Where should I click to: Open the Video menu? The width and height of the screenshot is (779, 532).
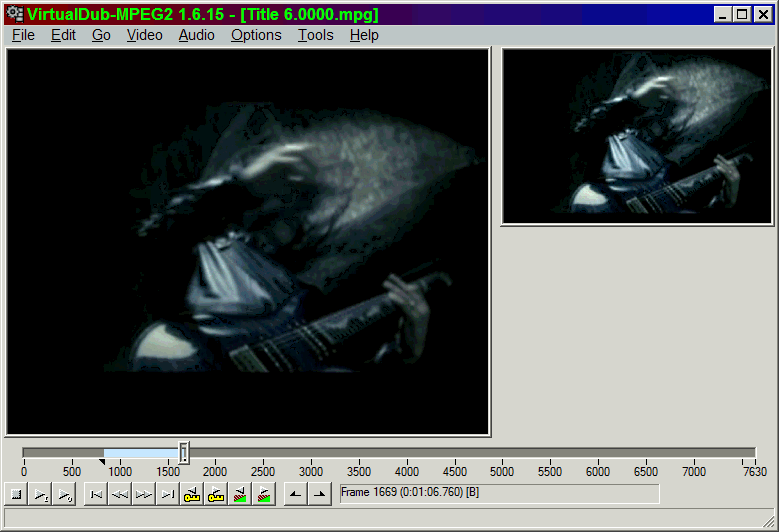[145, 35]
